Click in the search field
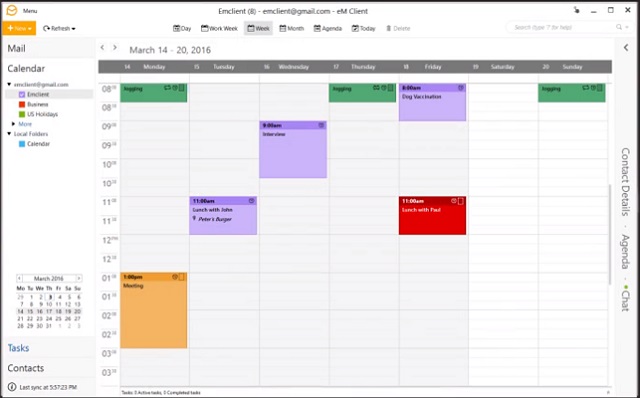 563,27
